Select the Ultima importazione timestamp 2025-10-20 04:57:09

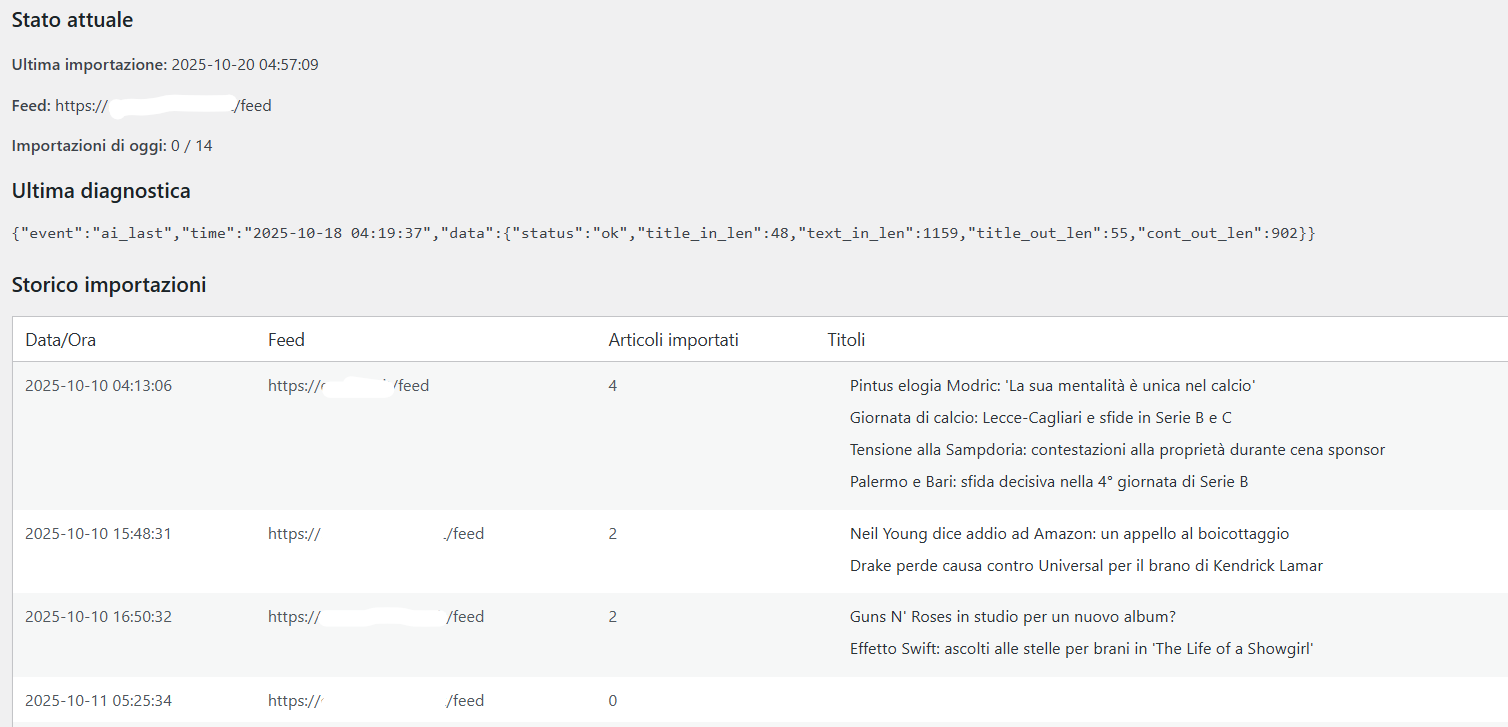click(245, 65)
